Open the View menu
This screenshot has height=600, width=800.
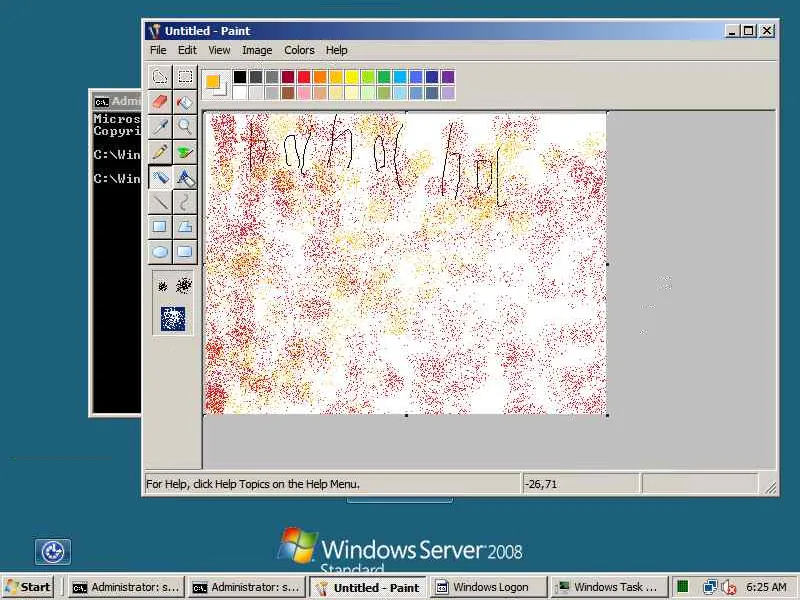pyautogui.click(x=219, y=50)
